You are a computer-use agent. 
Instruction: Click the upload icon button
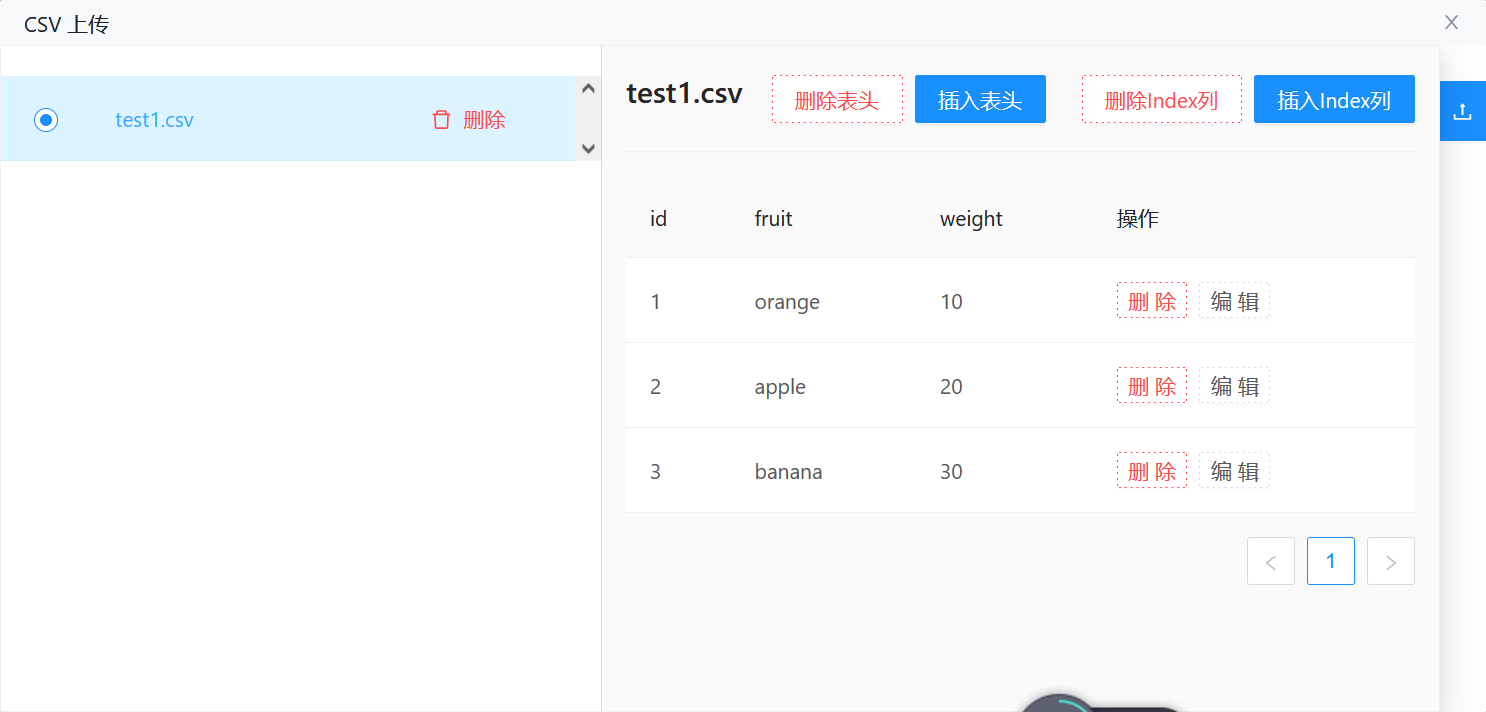coord(1462,111)
